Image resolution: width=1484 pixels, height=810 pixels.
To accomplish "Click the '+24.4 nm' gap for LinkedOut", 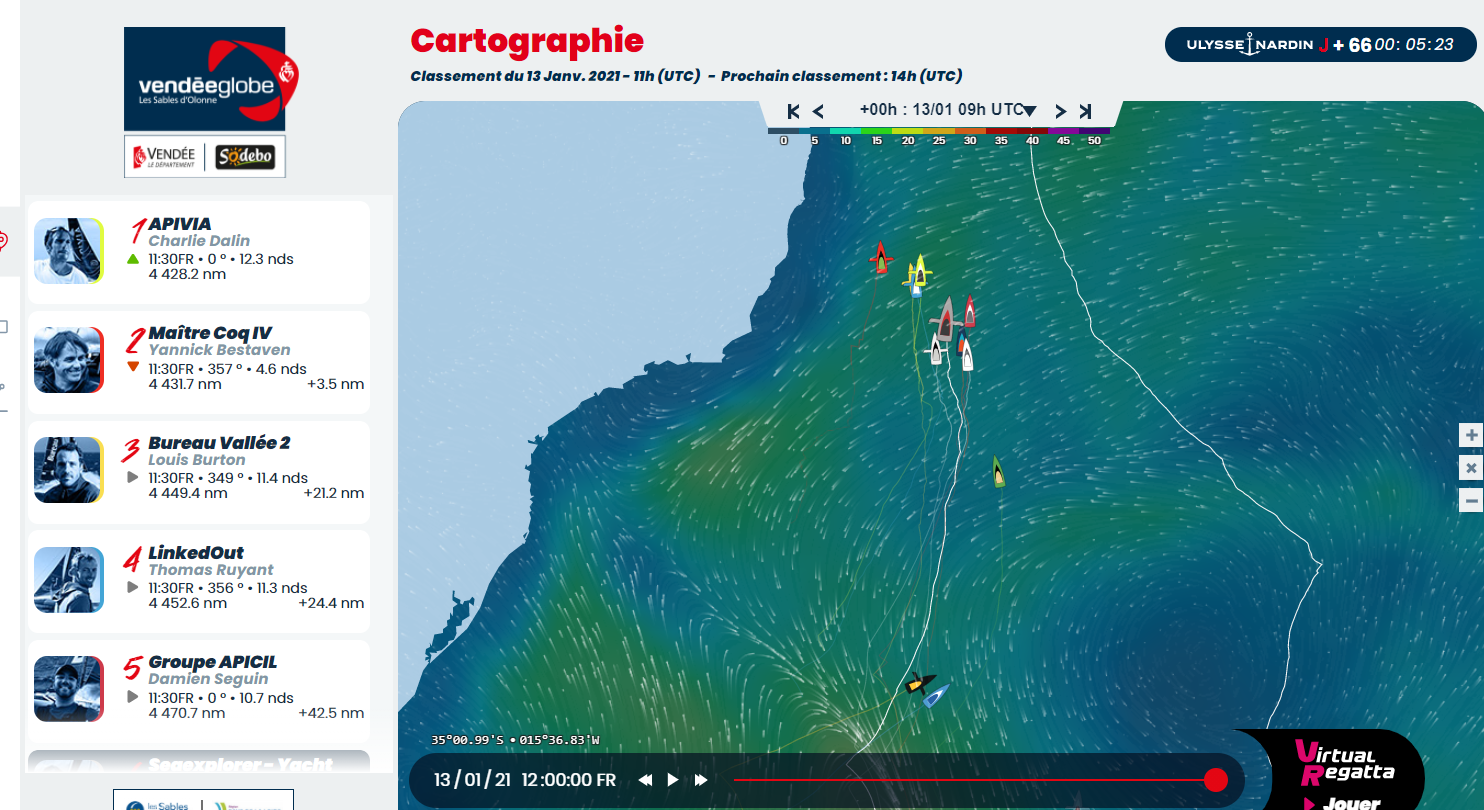I will pos(331,604).
